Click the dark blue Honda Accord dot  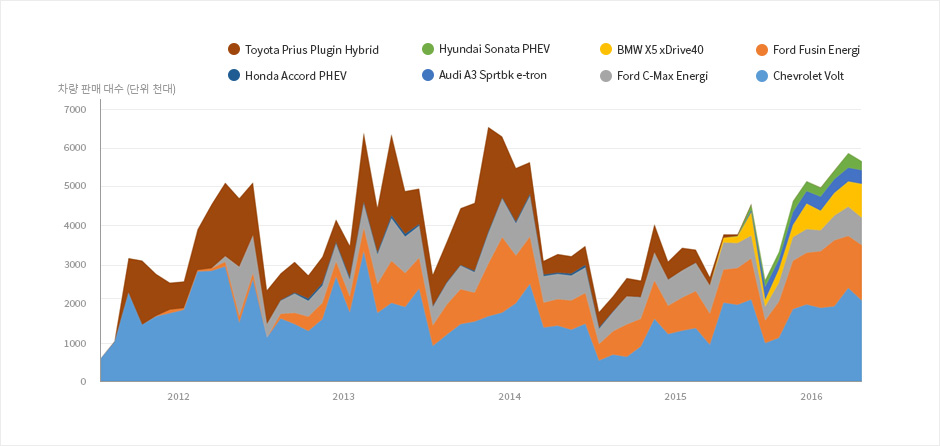pos(234,76)
